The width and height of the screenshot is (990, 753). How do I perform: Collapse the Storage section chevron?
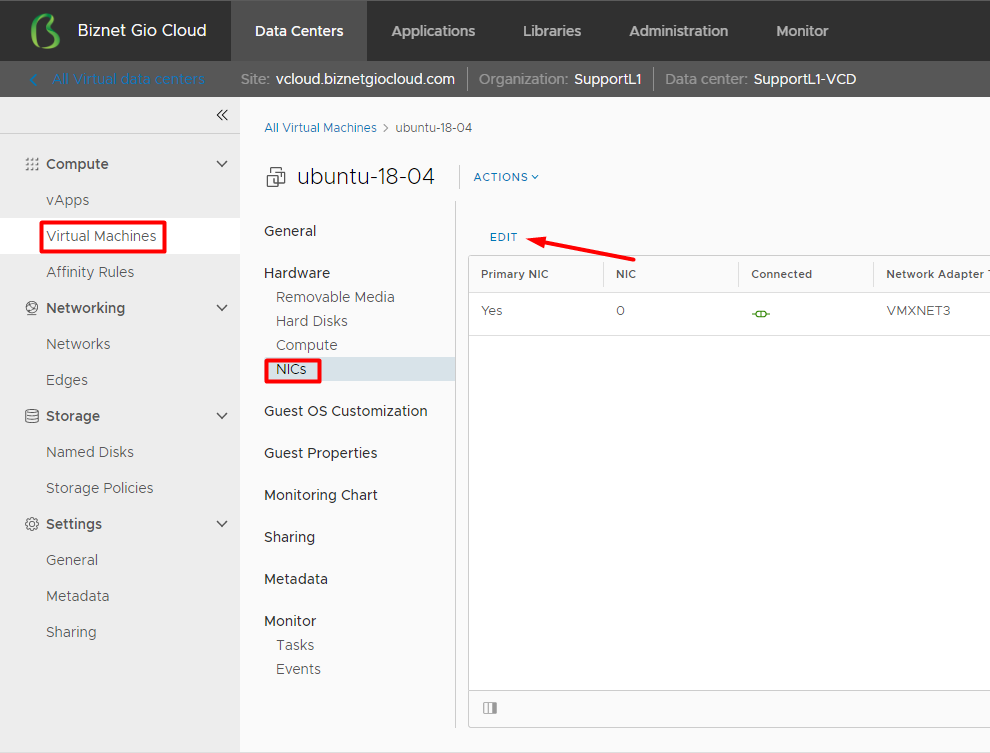click(222, 416)
